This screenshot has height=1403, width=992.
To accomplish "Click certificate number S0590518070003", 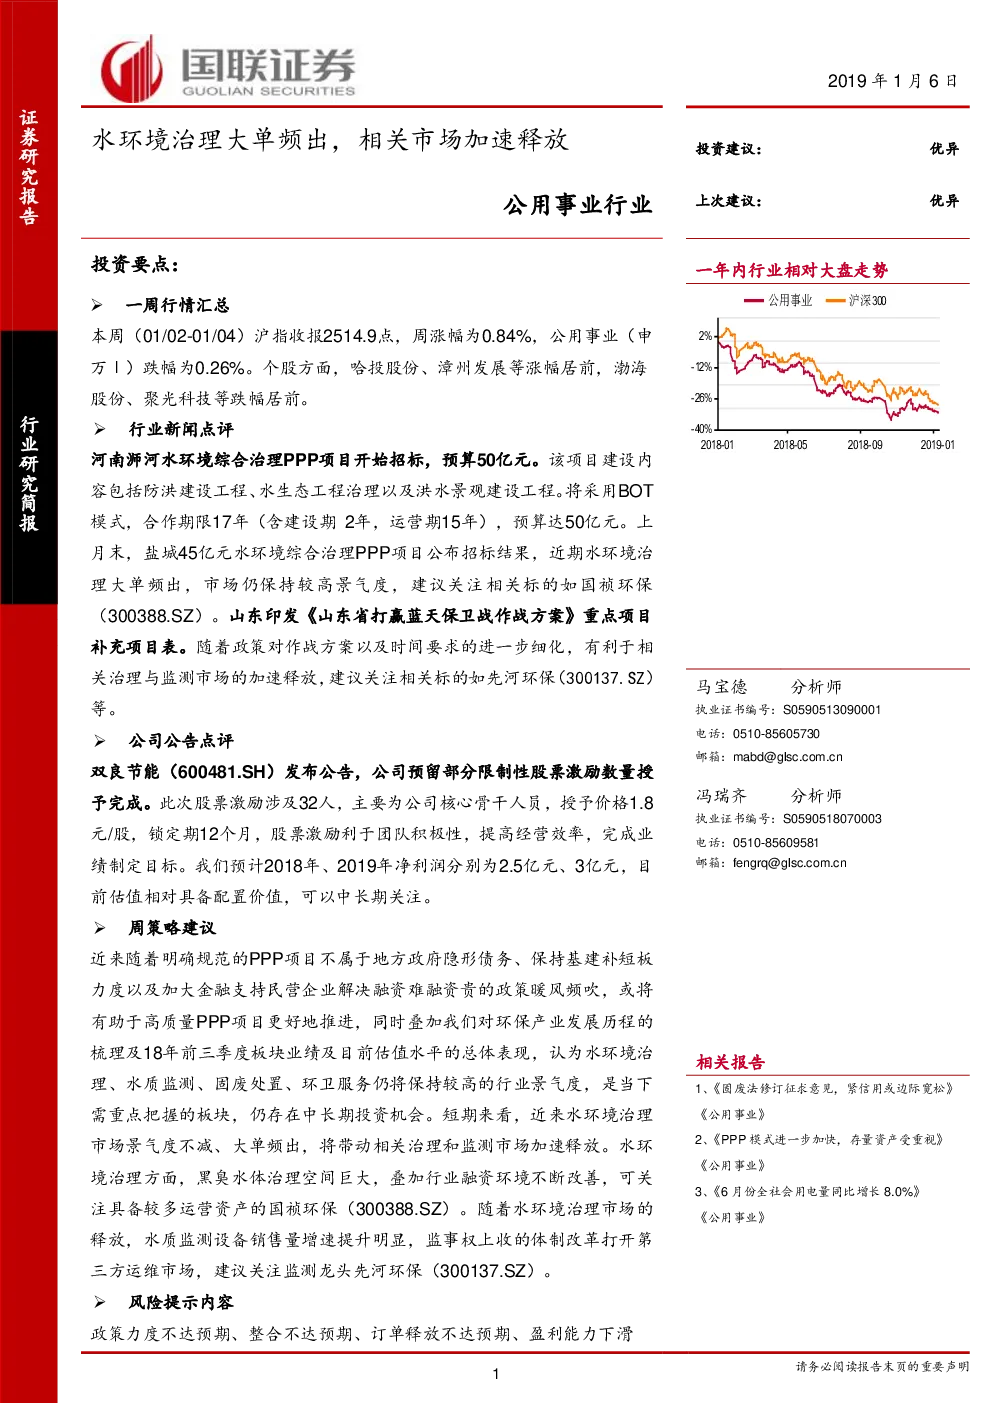I will [x=832, y=819].
